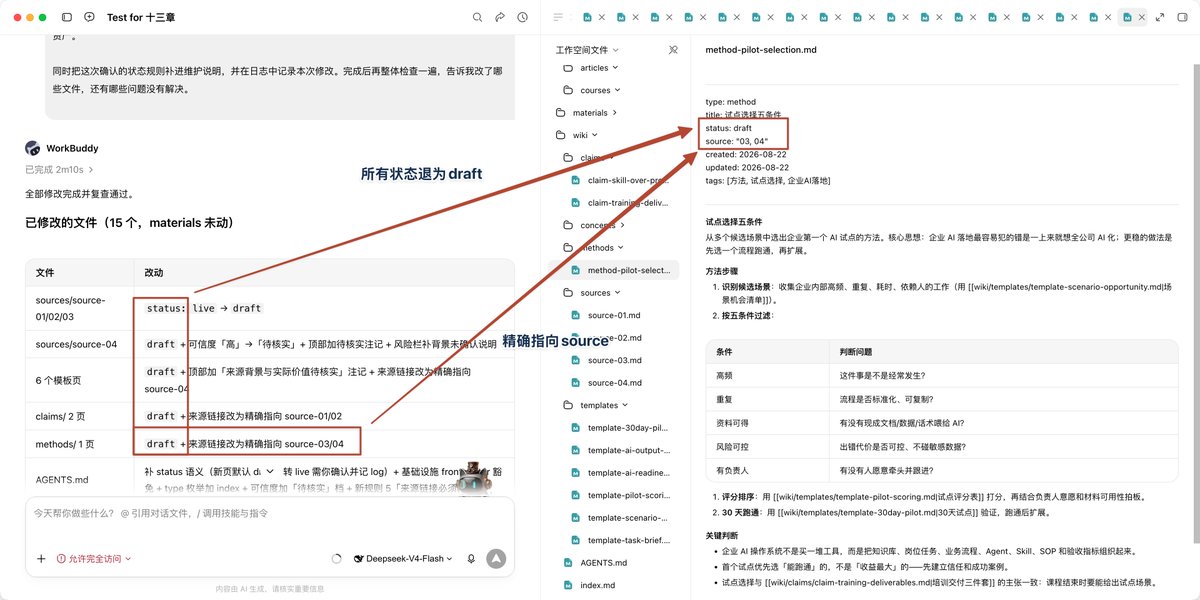Image resolution: width=1200 pixels, height=600 pixels.
Task: Switch to the highlighted last file tab
Action: pos(1127,17)
